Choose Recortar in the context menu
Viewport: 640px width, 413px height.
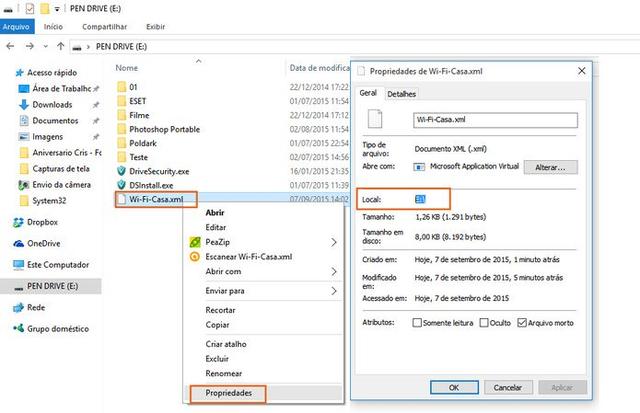220,310
